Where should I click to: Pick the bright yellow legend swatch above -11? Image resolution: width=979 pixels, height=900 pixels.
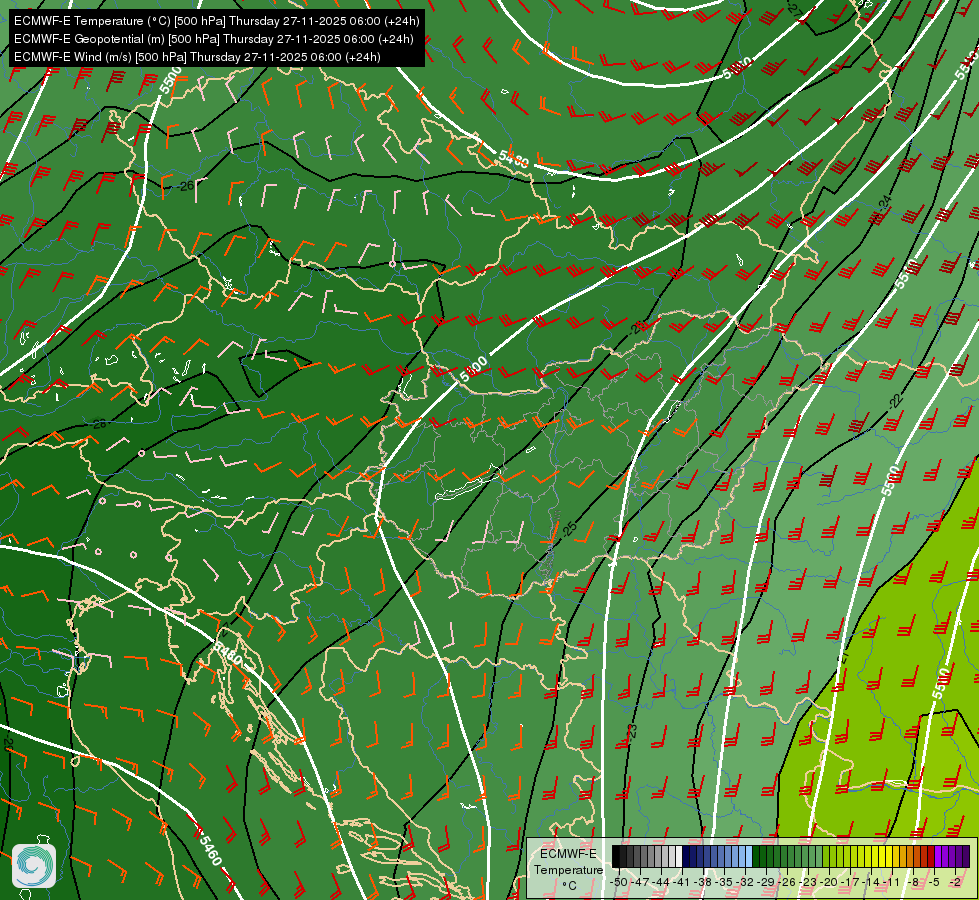(889, 856)
